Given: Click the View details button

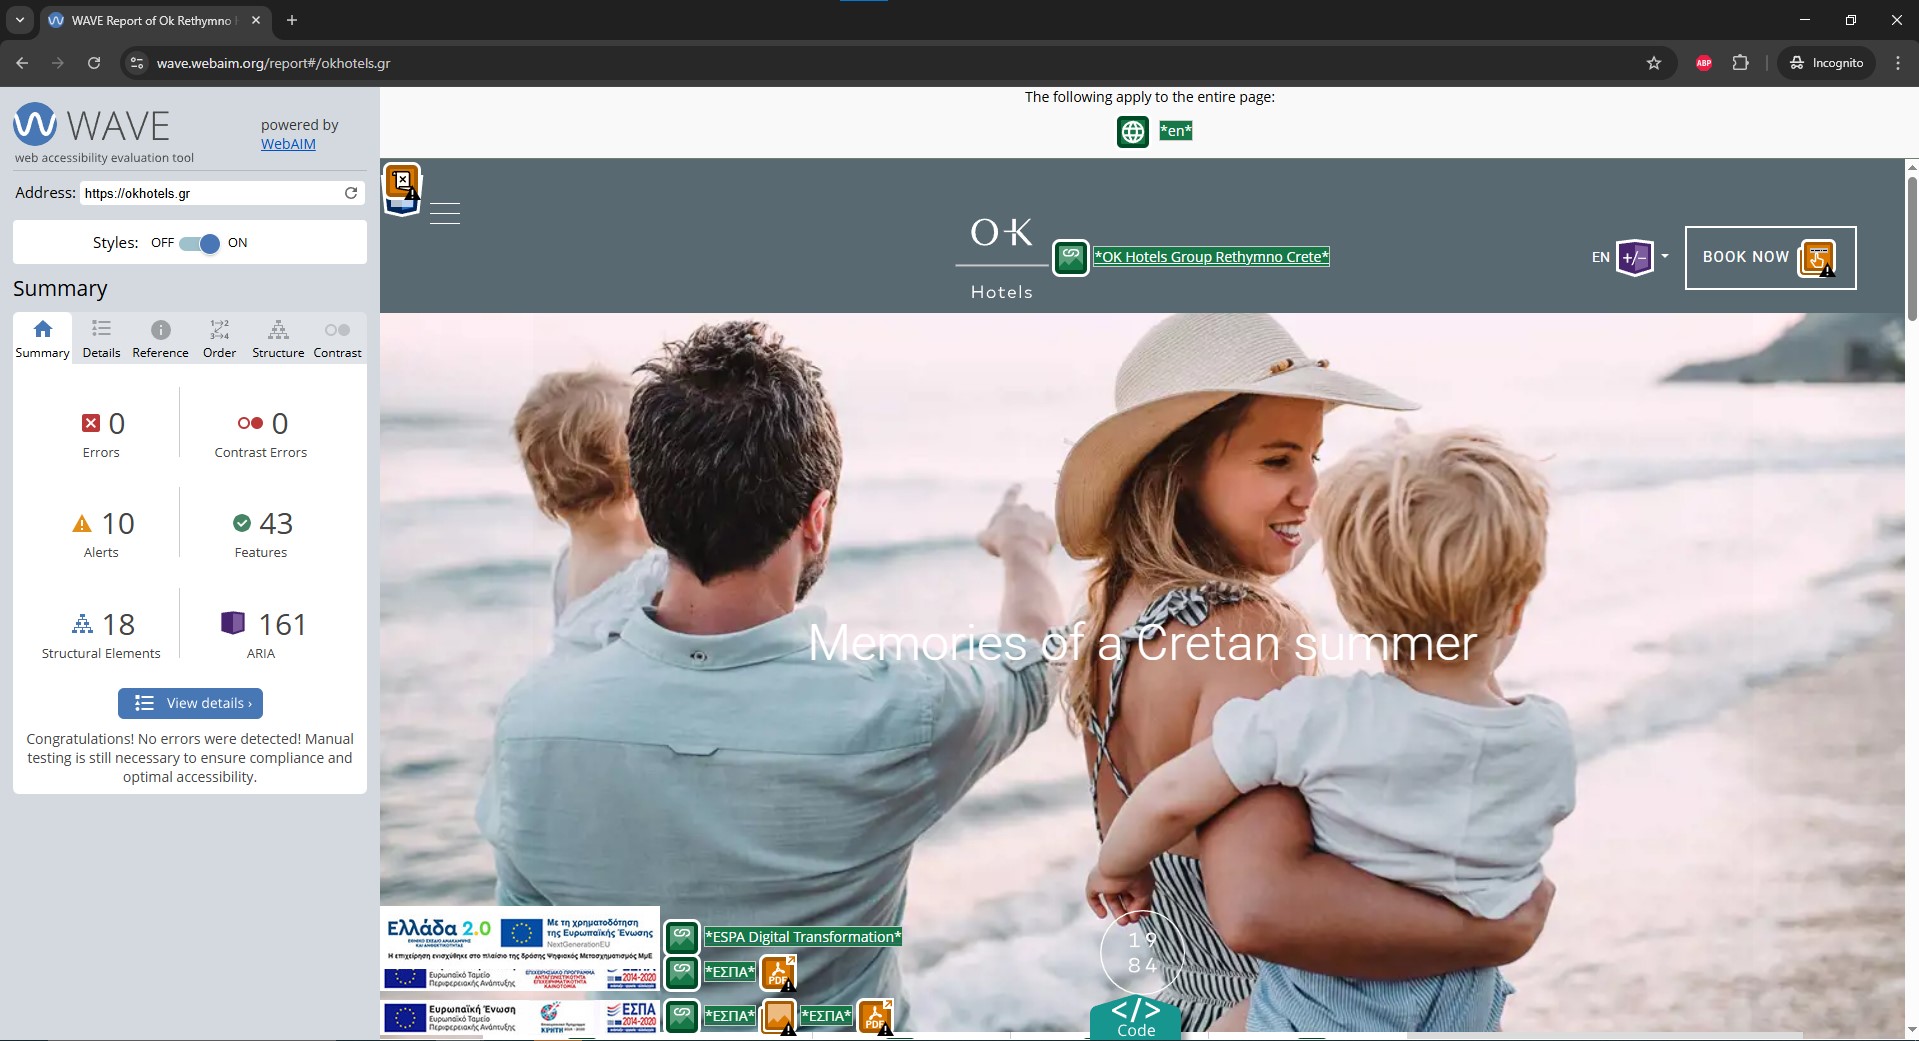Looking at the screenshot, I should point(190,703).
